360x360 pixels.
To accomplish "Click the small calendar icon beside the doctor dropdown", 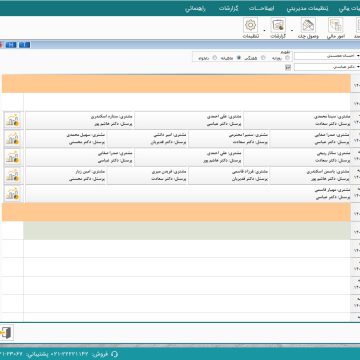I will (x=288, y=68).
